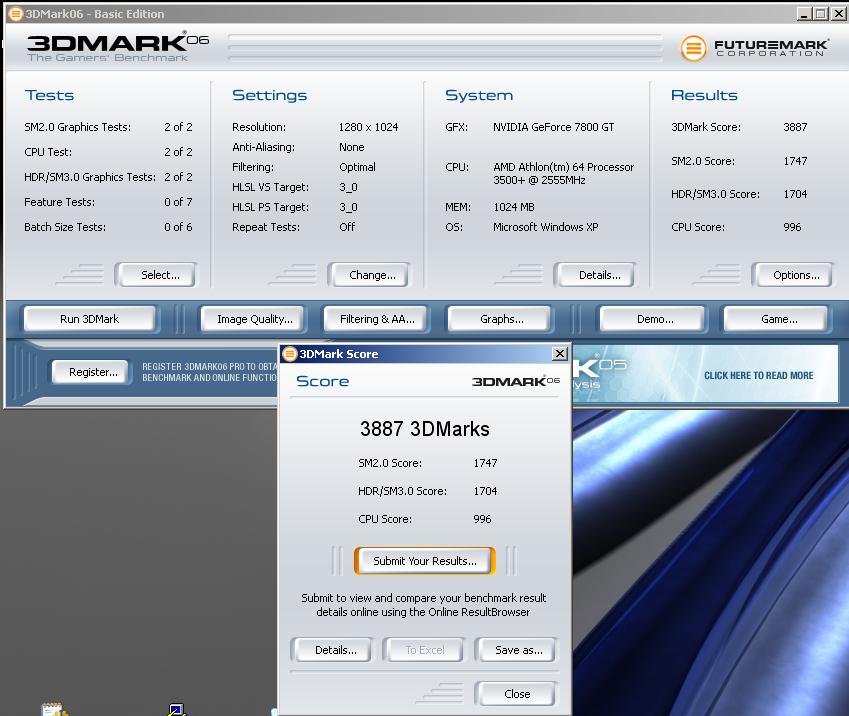Click the Results panel '3DMark Score:' label
The height and width of the screenshot is (716, 849).
[706, 127]
